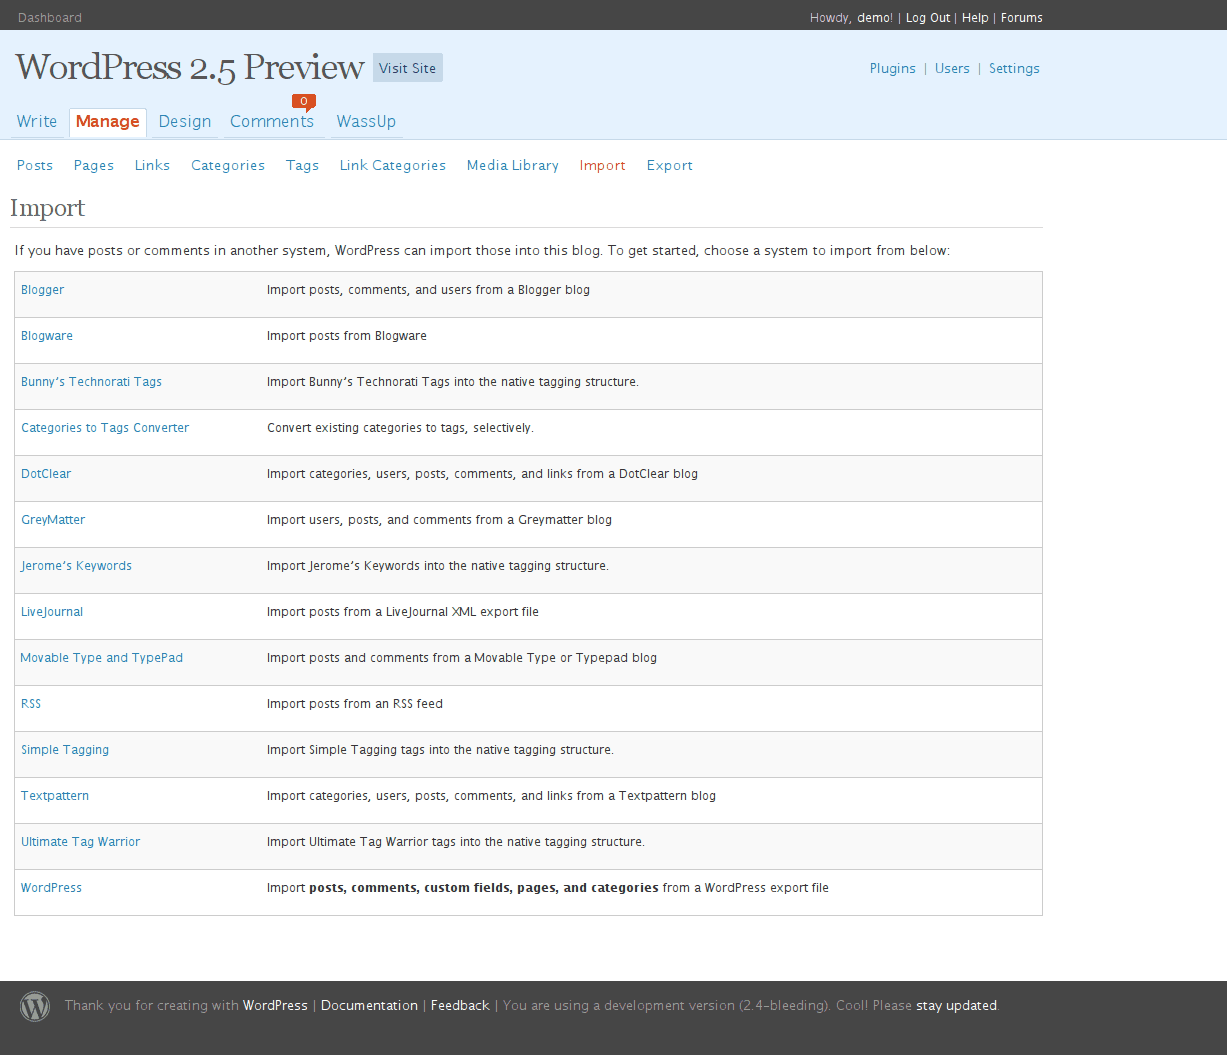Select the Manage tab
This screenshot has height=1055, width=1227.
point(108,121)
